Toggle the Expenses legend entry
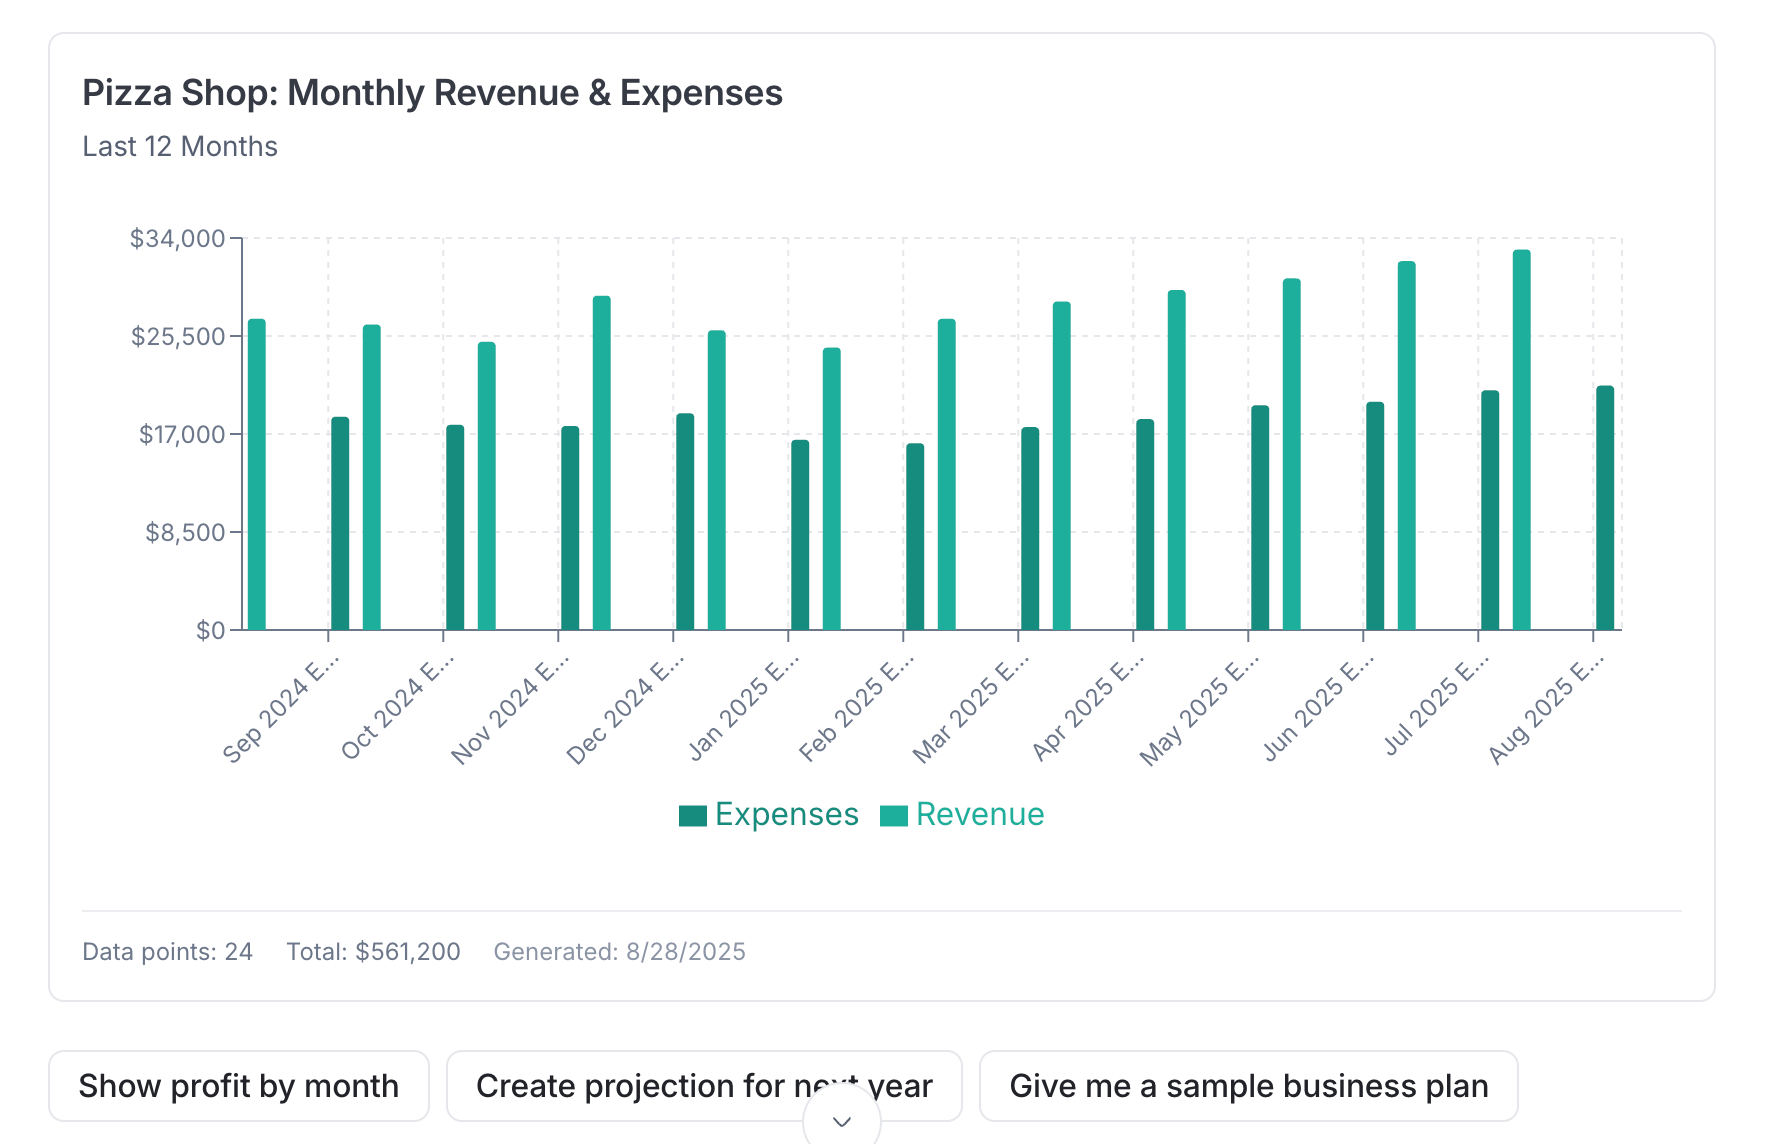Screen dimensions: 1790x1144 tap(769, 815)
